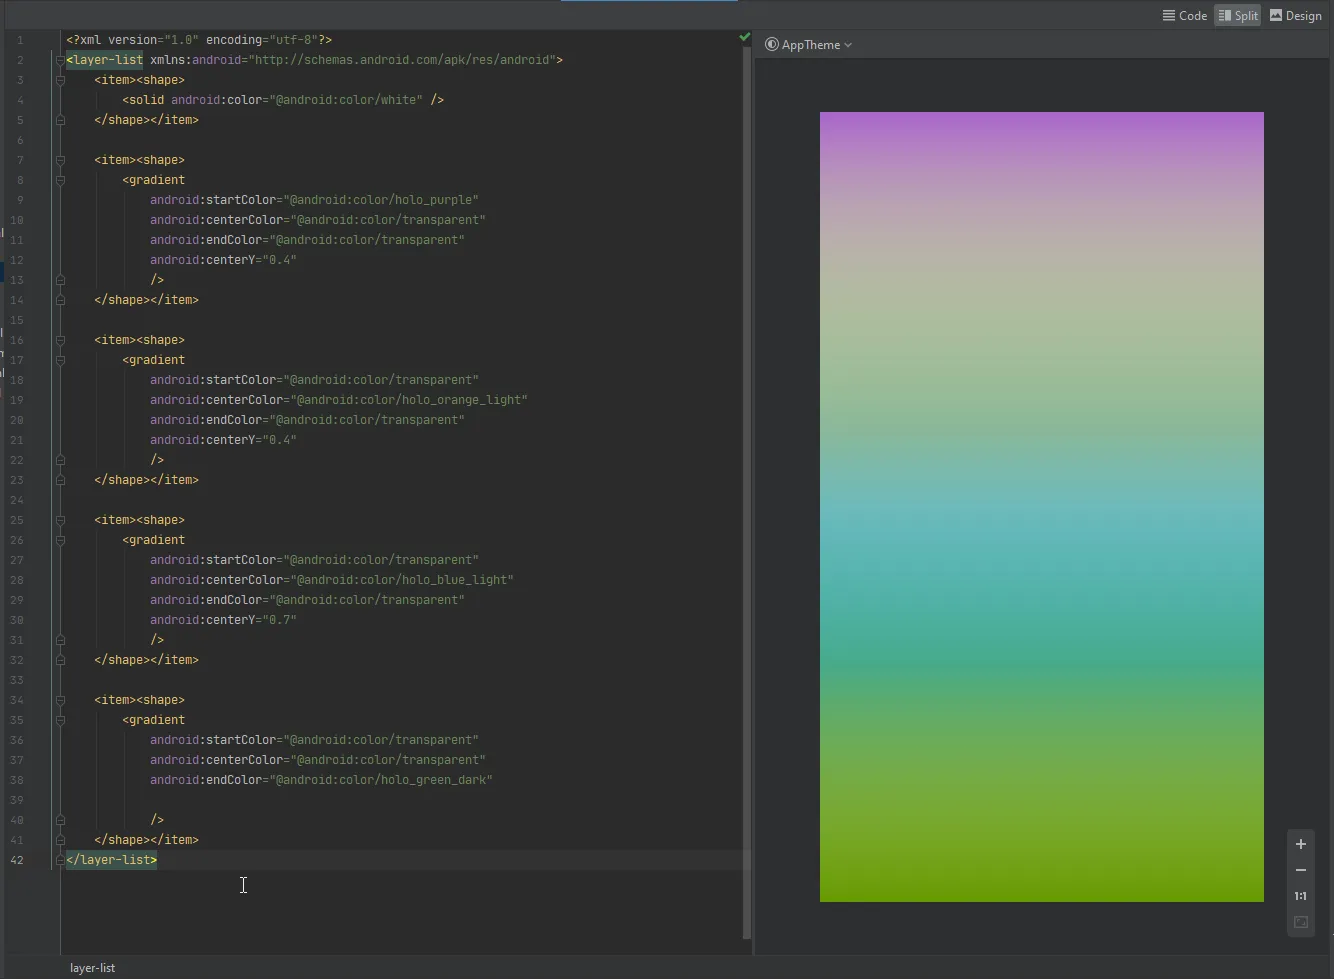Collapse the first item fold on line 3

[60, 80]
